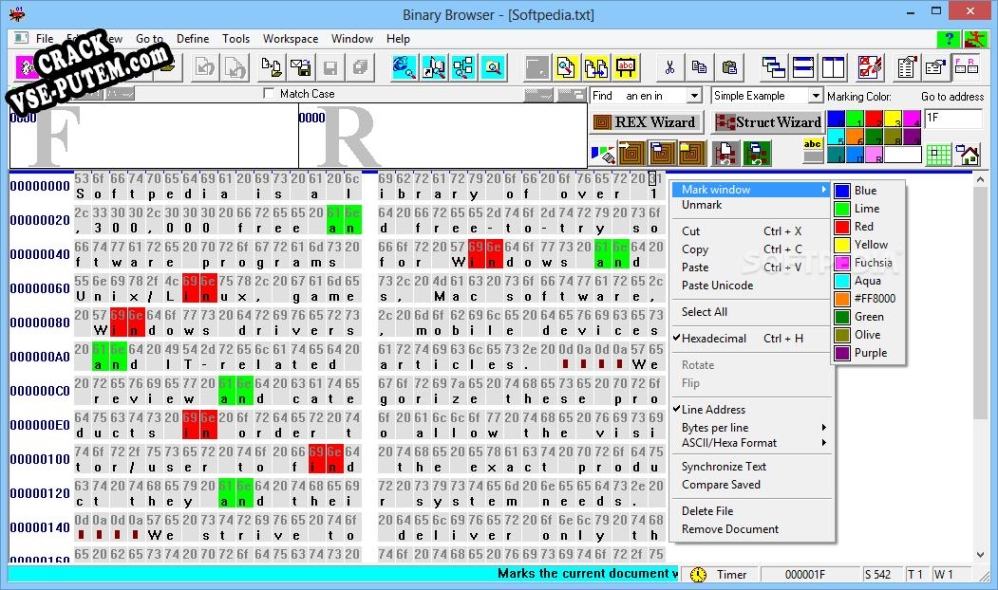Pick the red marking color swatch
Viewport: 998px width, 590px height.
click(x=873, y=117)
